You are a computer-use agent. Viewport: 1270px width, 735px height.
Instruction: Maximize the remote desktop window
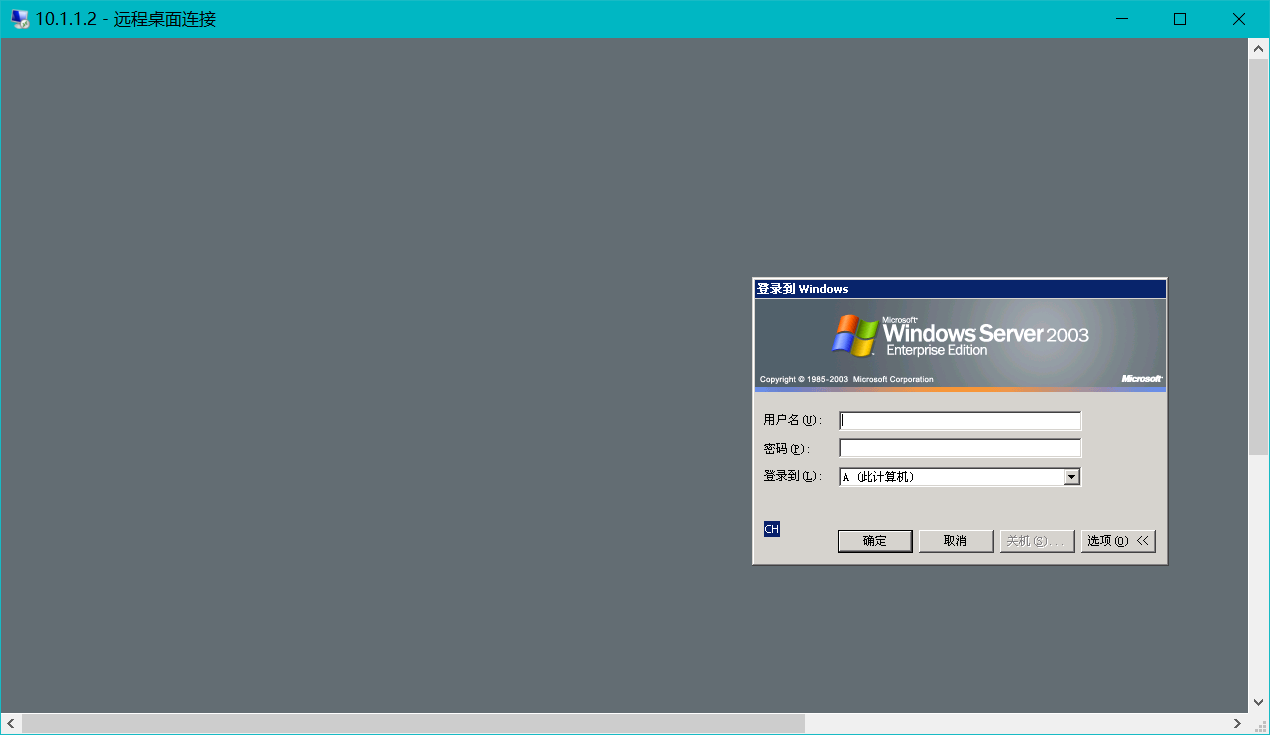pyautogui.click(x=1180, y=19)
